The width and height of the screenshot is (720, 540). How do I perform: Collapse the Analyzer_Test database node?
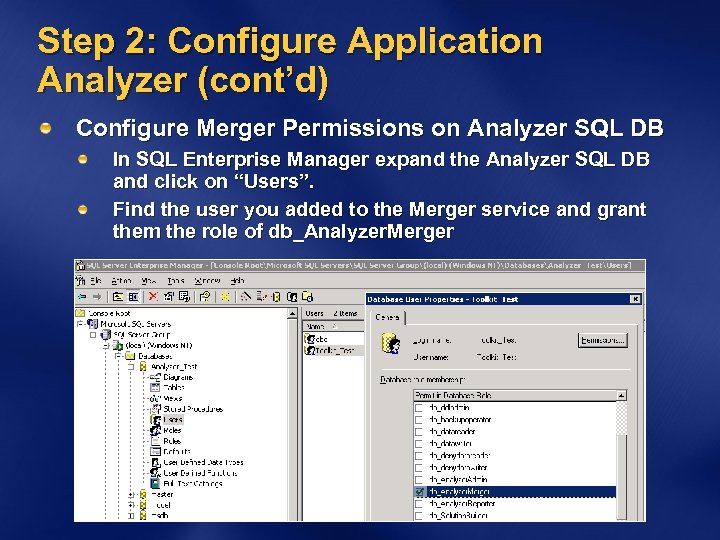click(131, 366)
